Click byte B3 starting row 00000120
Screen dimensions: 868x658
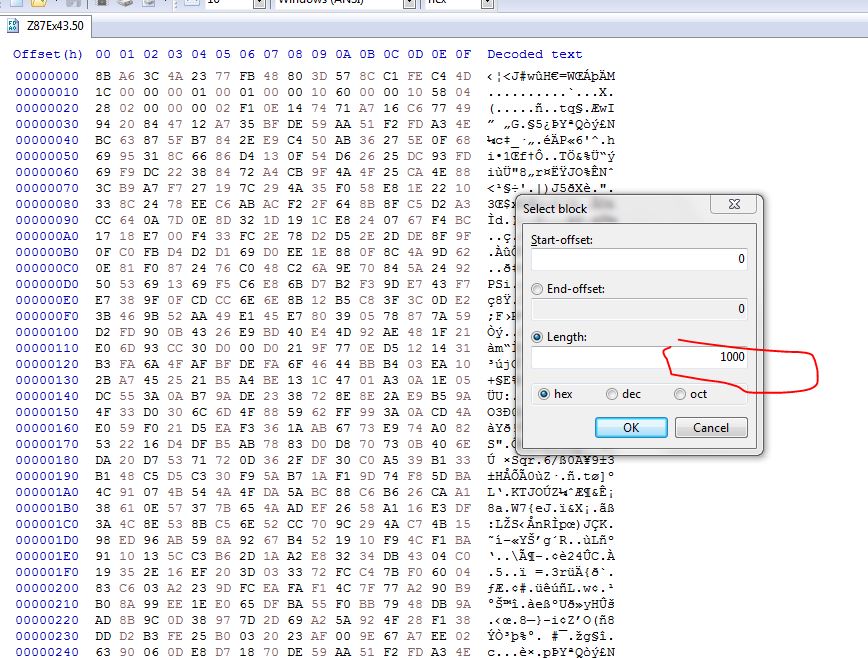(x=103, y=364)
